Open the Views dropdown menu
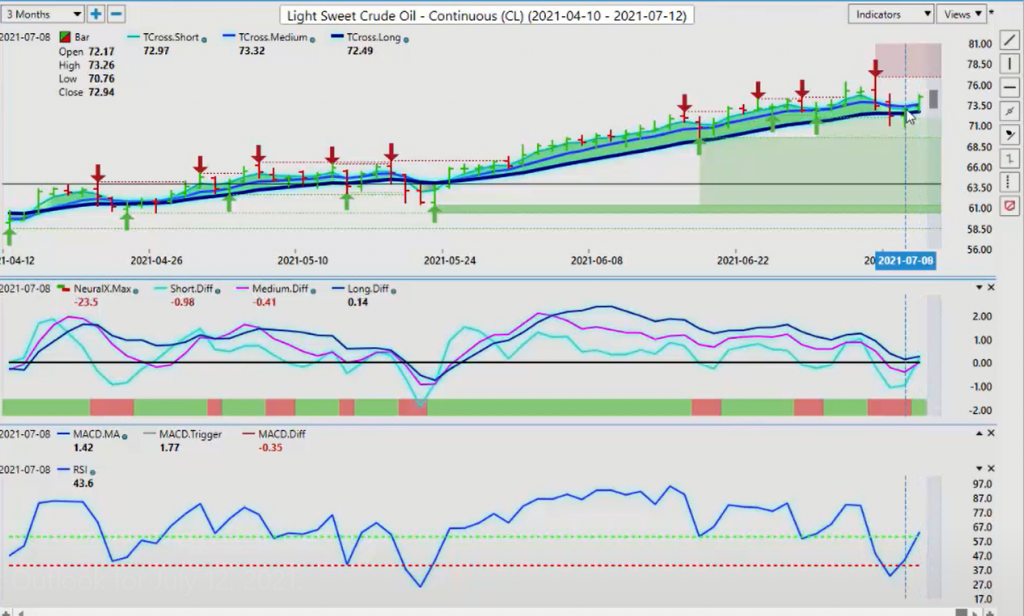Image resolution: width=1024 pixels, height=616 pixels. pyautogui.click(x=961, y=14)
